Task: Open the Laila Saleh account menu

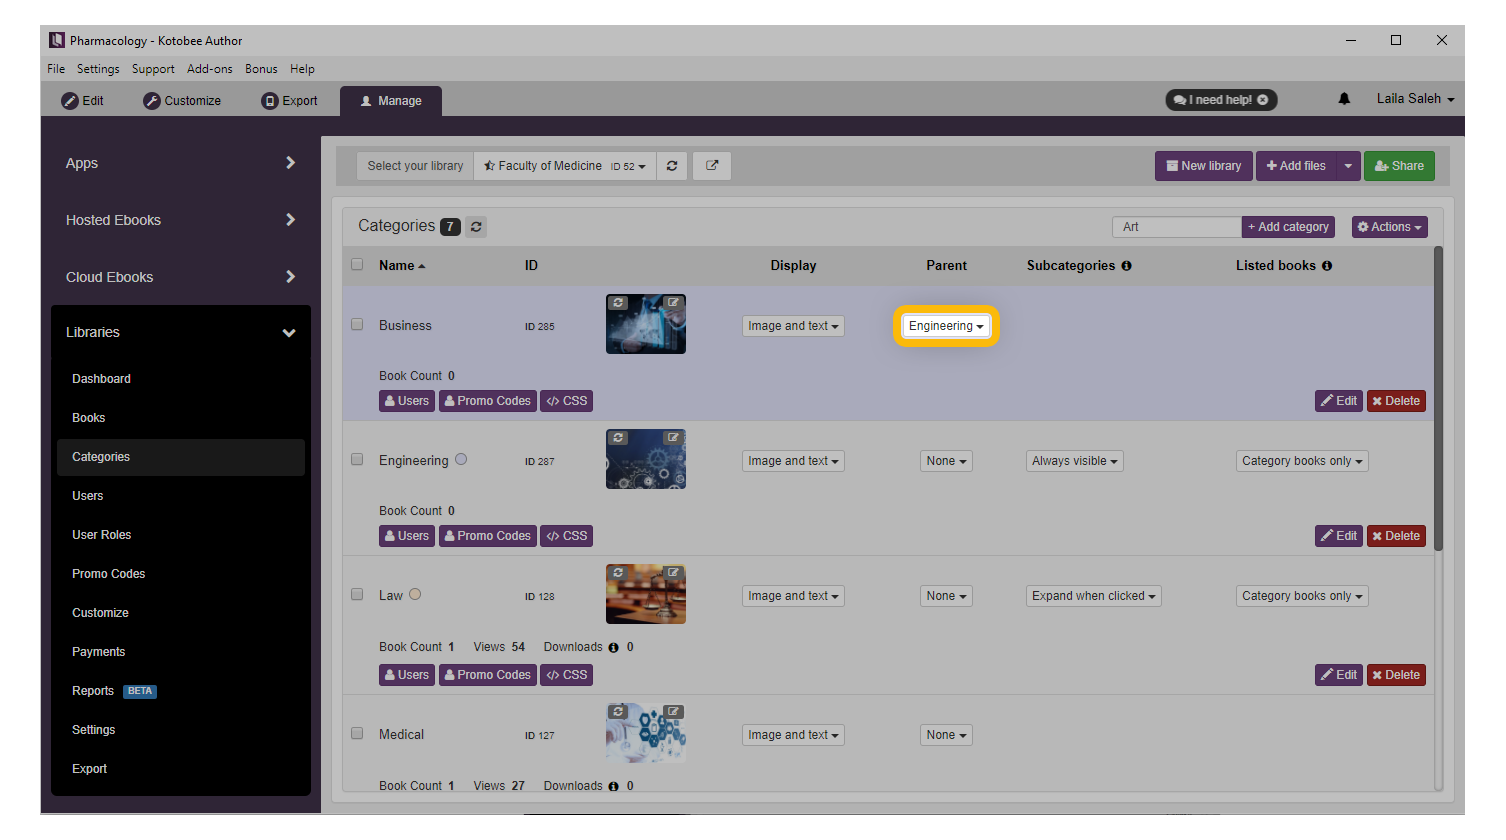Action: pyautogui.click(x=1415, y=99)
